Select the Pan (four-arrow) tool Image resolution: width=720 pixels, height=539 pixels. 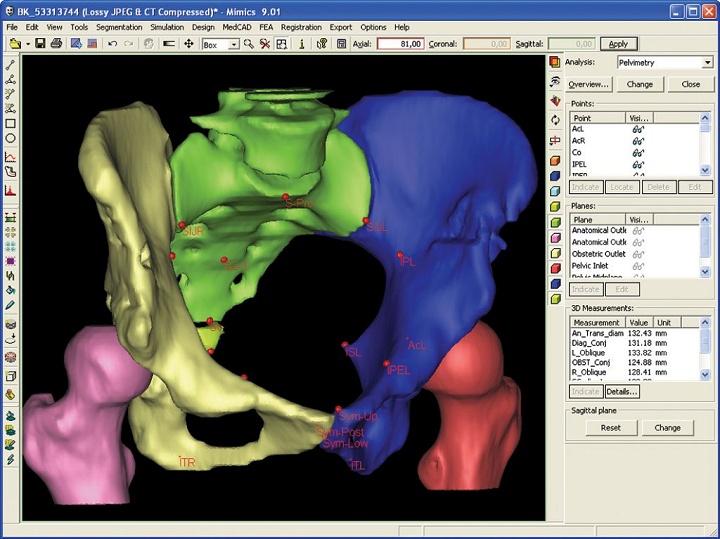pos(188,44)
